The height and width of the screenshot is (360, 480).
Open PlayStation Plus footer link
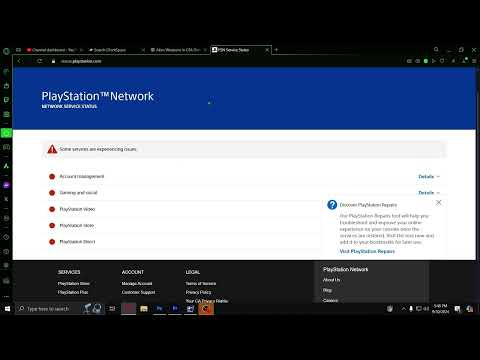[73, 292]
